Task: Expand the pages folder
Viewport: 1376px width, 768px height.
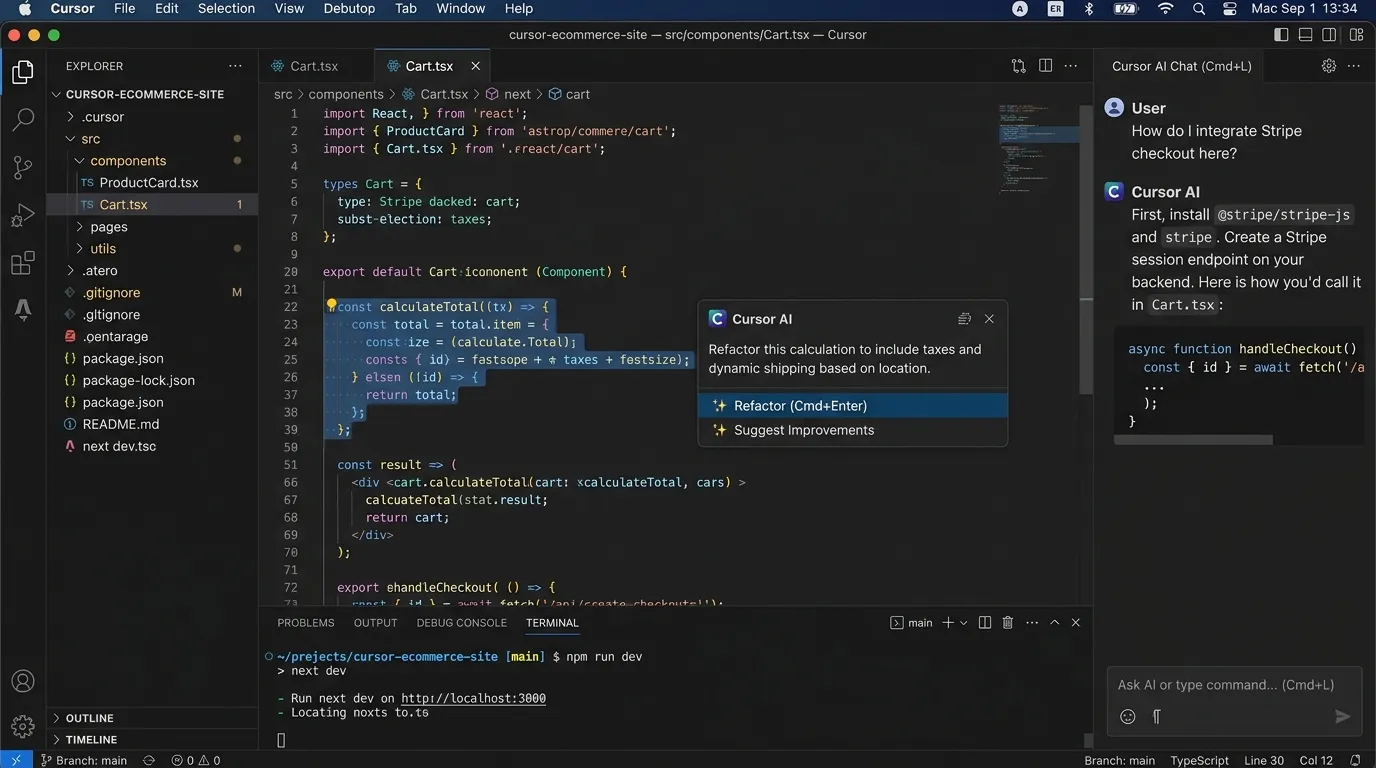Action: coord(80,226)
